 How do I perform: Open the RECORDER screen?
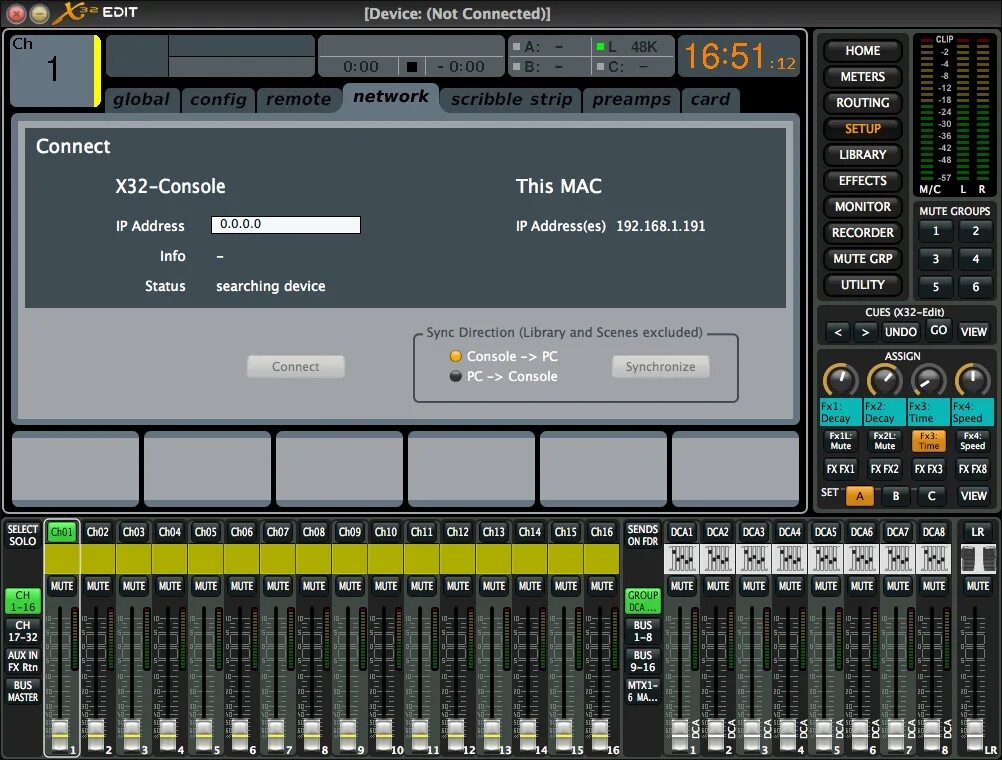coord(862,233)
